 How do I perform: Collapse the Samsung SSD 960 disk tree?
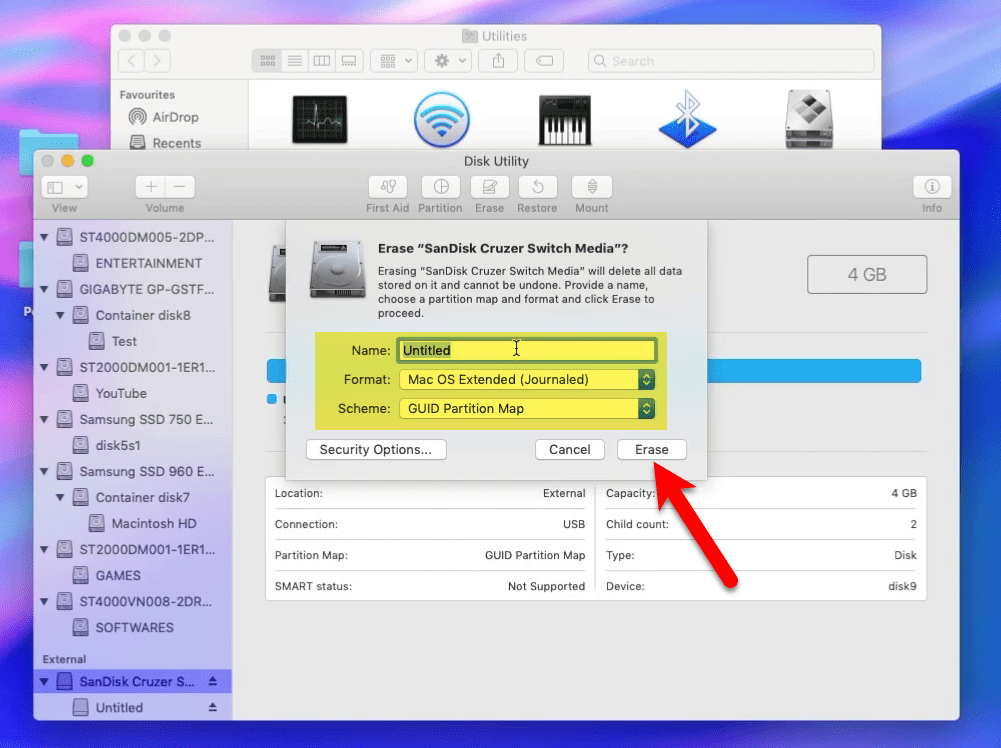pos(44,472)
